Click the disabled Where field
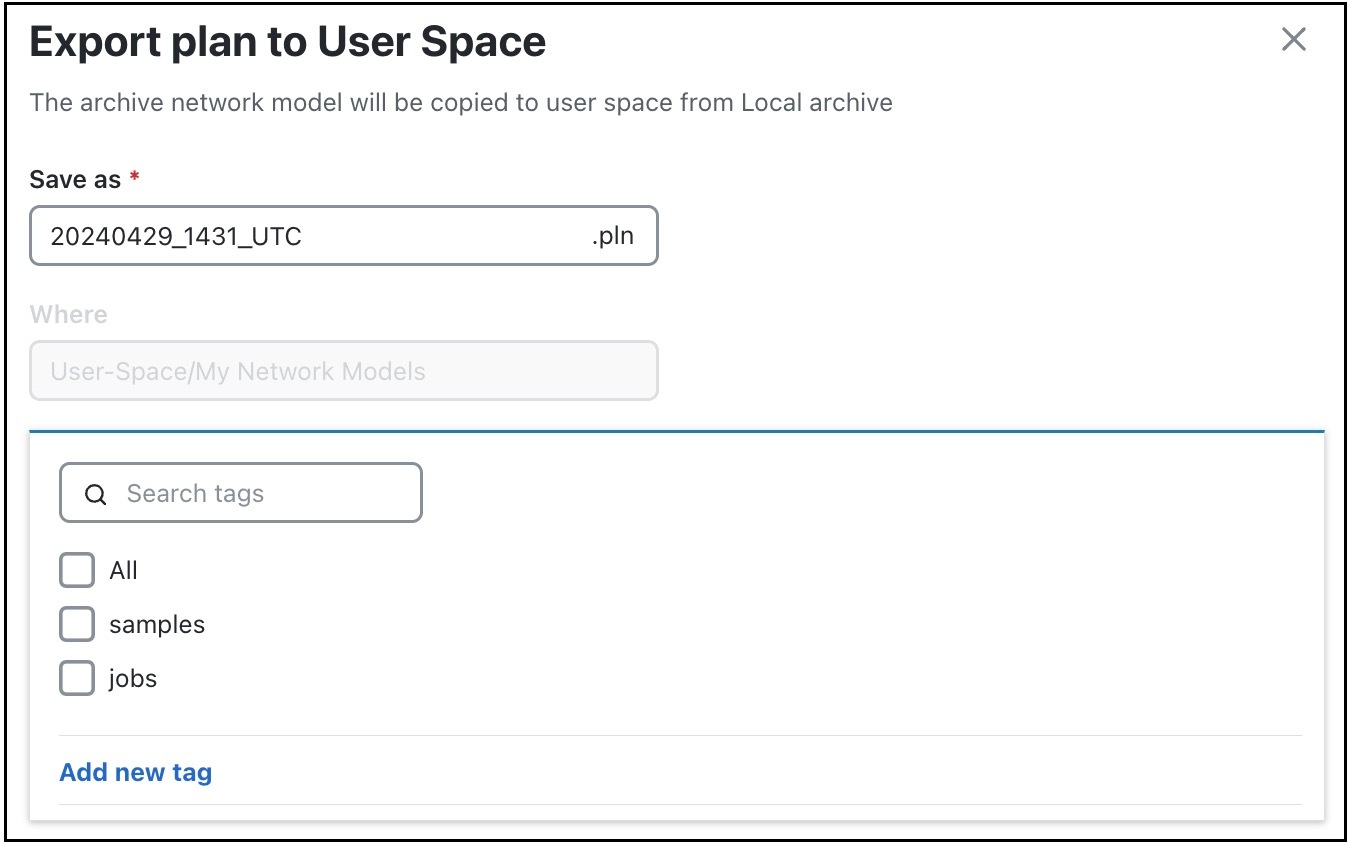 [x=343, y=371]
